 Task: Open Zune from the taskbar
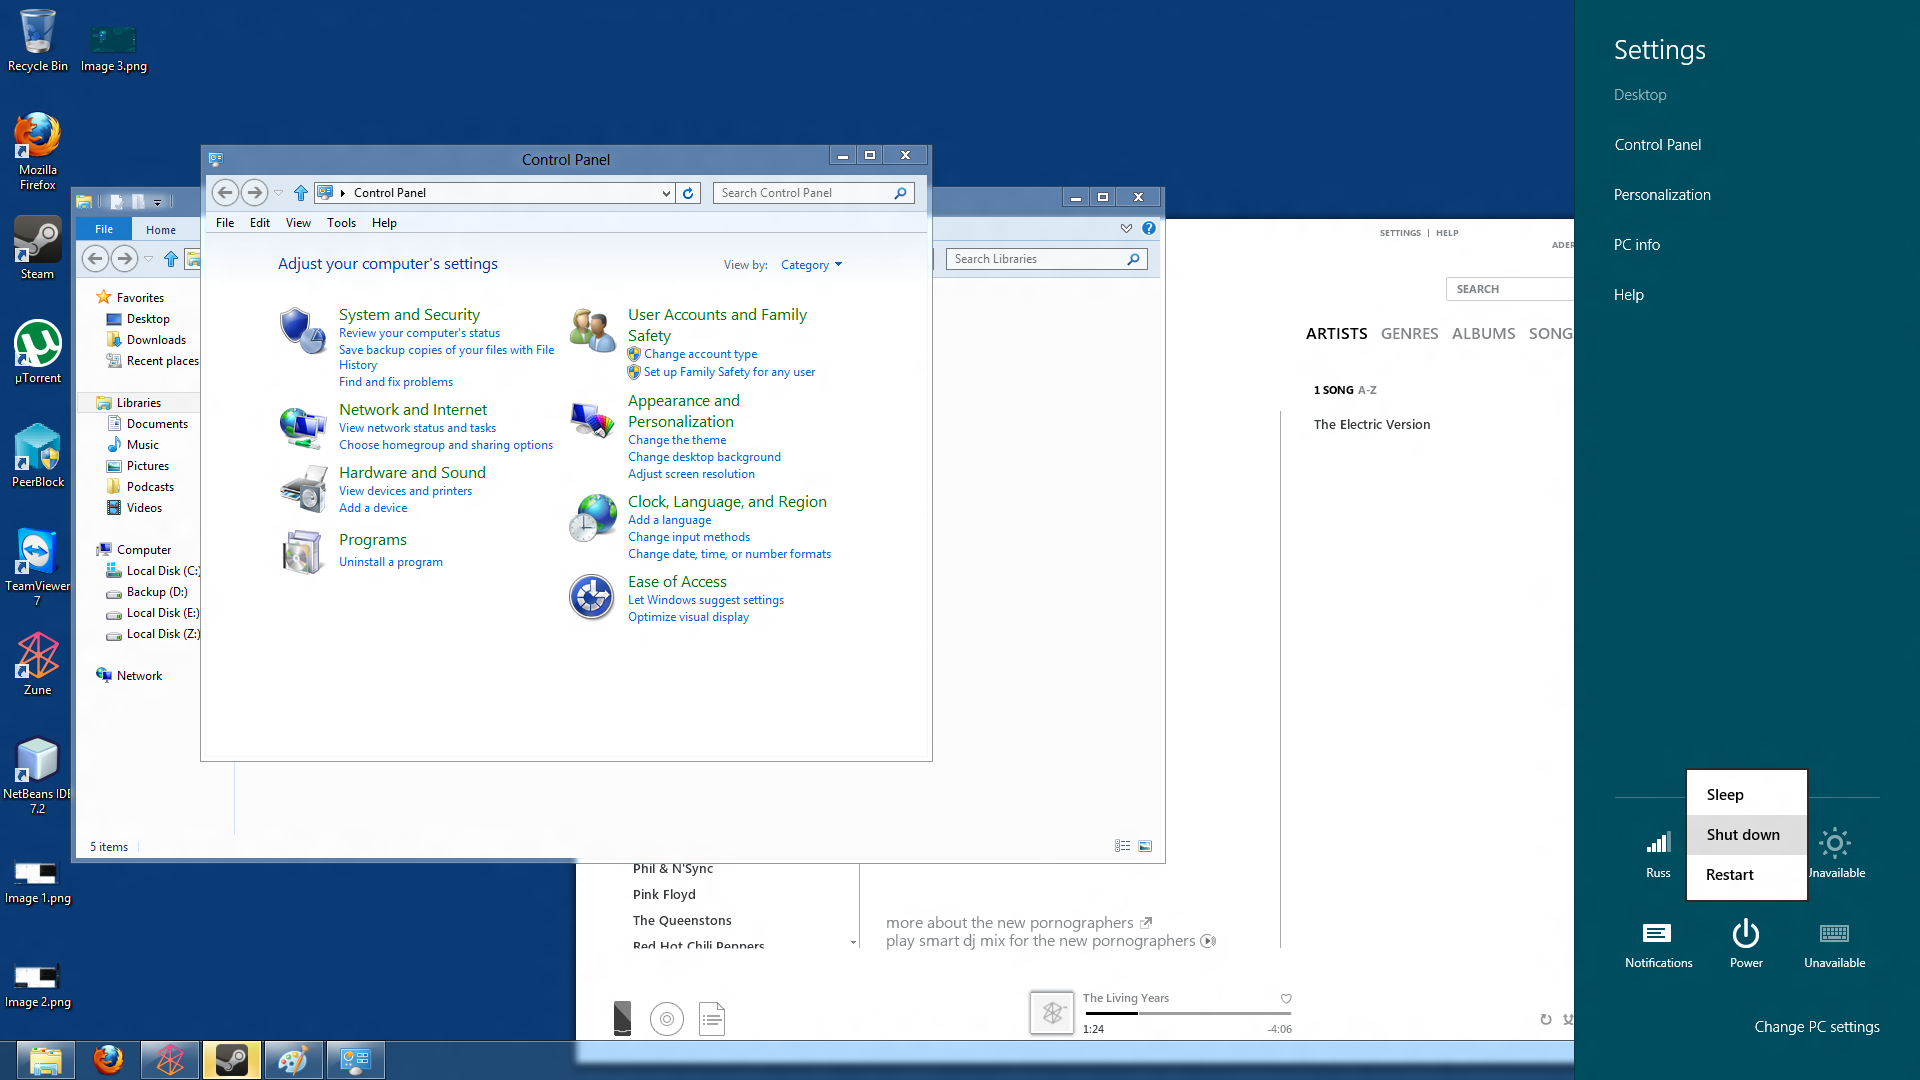(x=170, y=1060)
